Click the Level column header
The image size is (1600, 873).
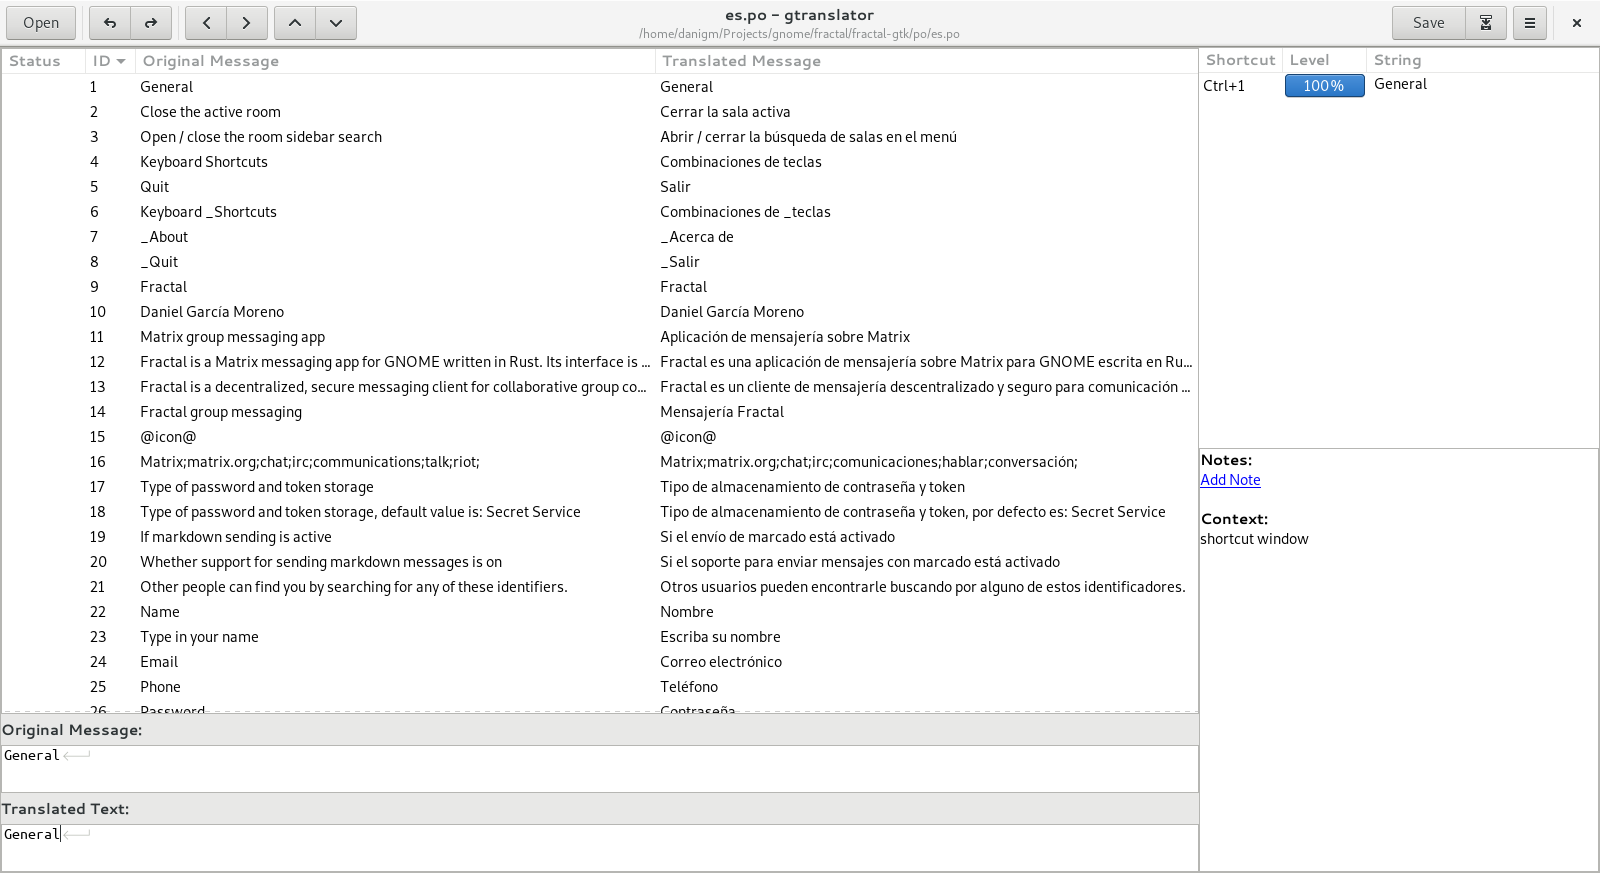[x=1324, y=60]
